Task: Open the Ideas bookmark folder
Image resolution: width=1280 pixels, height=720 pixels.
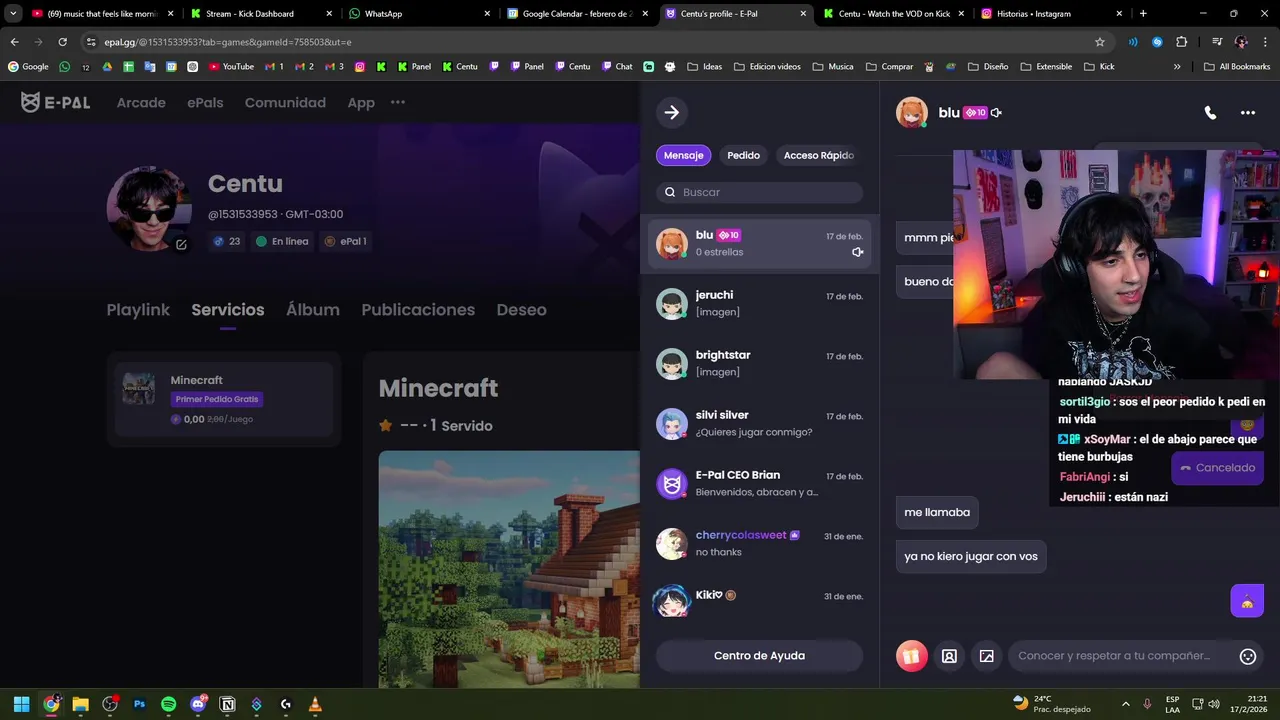Action: pos(705,67)
